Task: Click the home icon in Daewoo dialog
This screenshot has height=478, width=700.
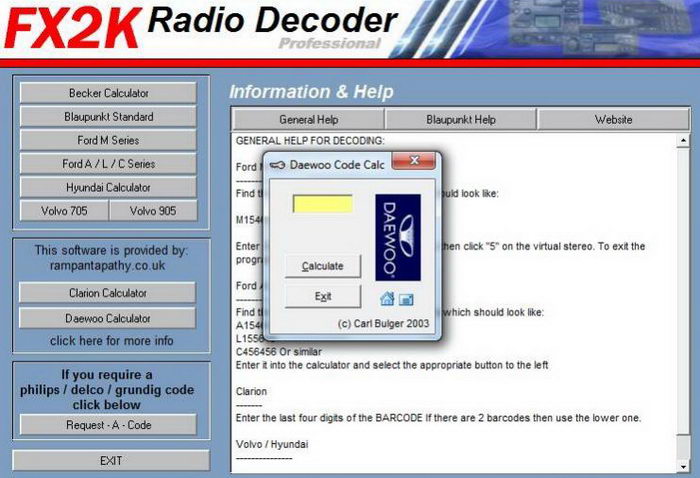Action: 387,299
